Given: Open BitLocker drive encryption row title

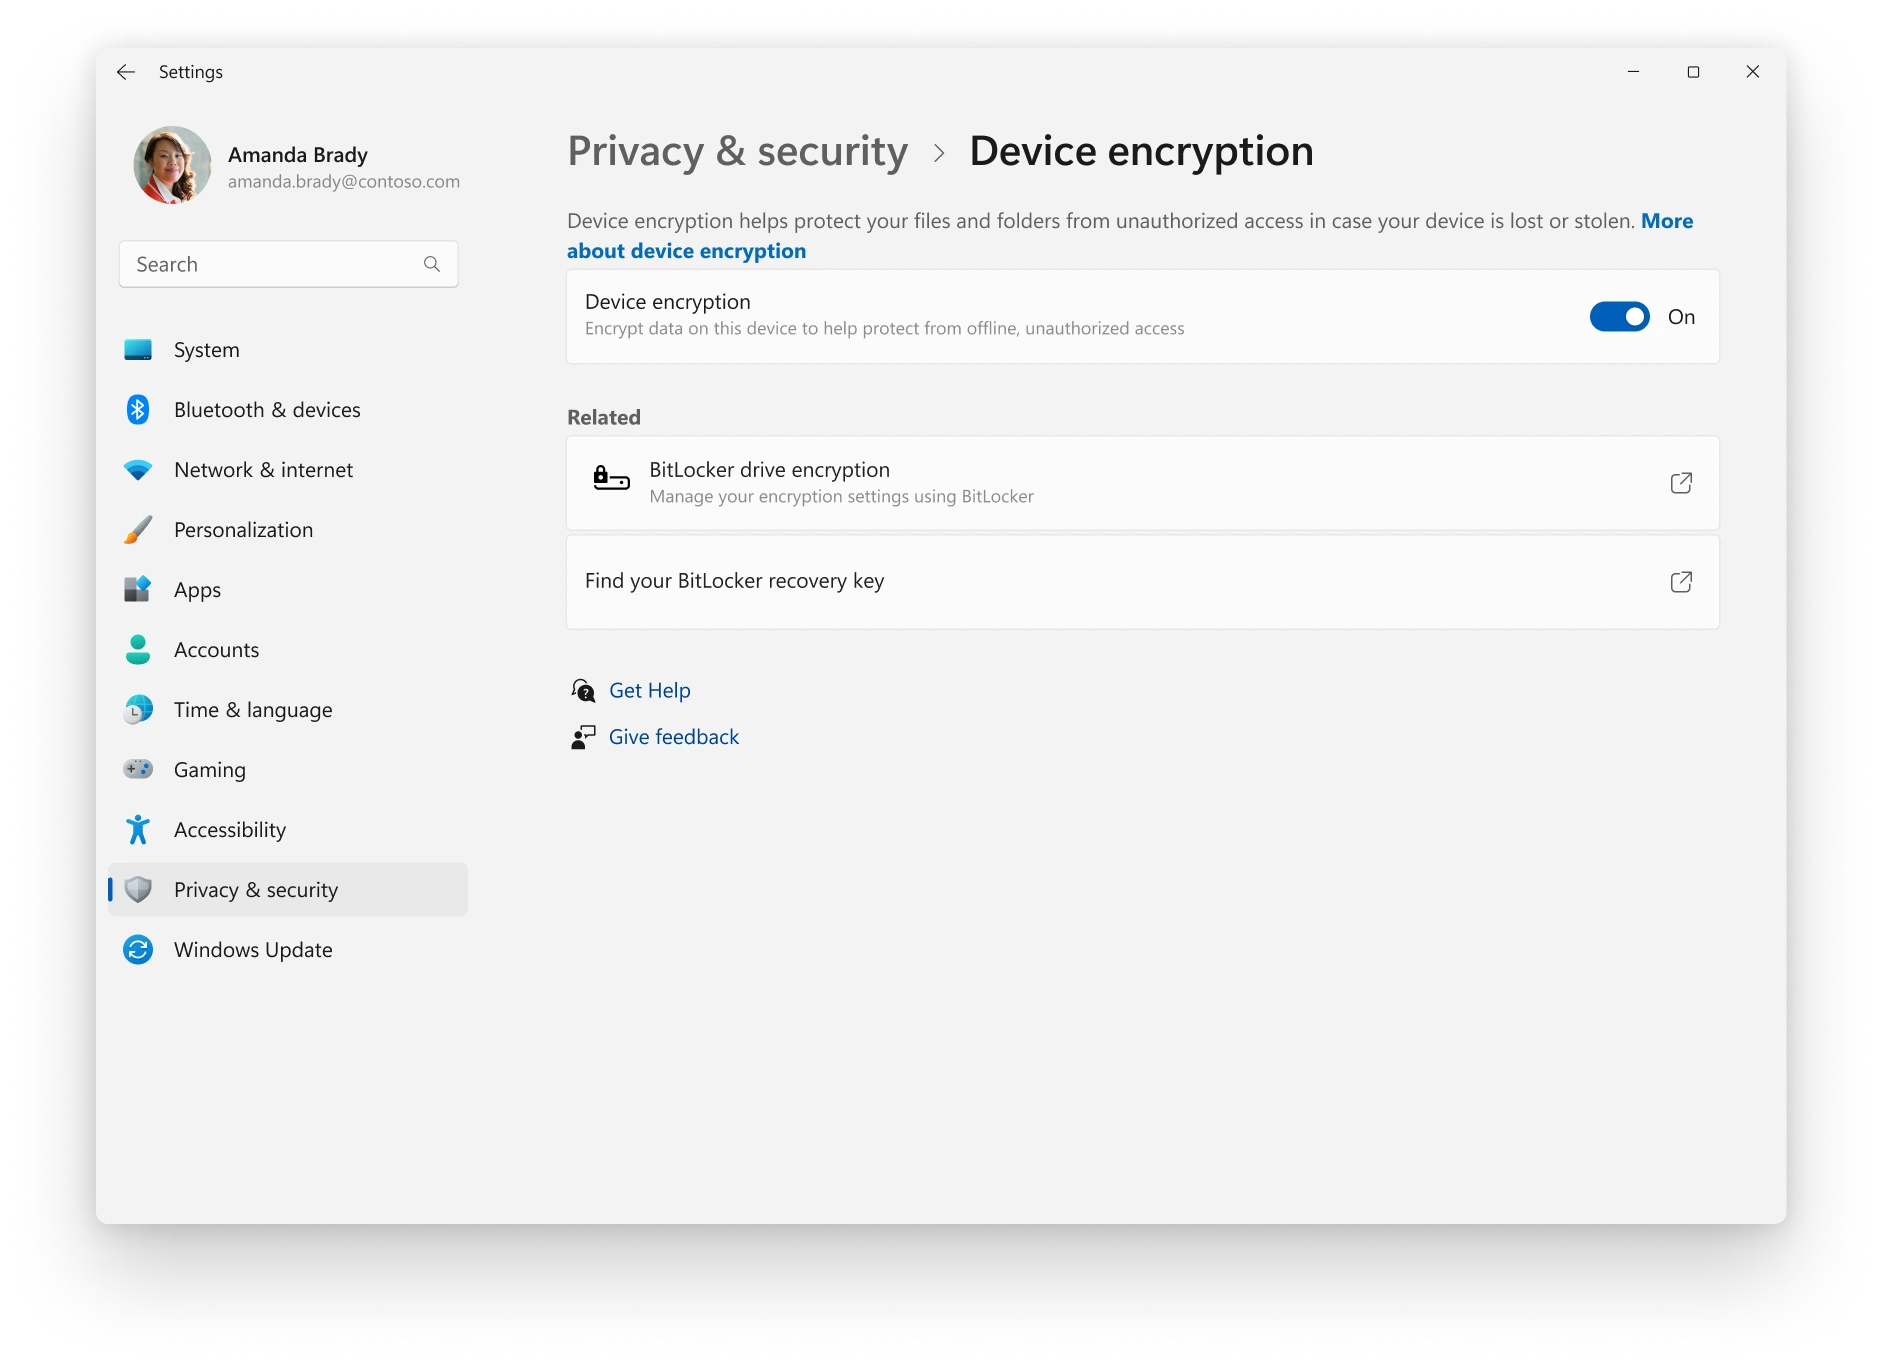Looking at the screenshot, I should point(769,470).
